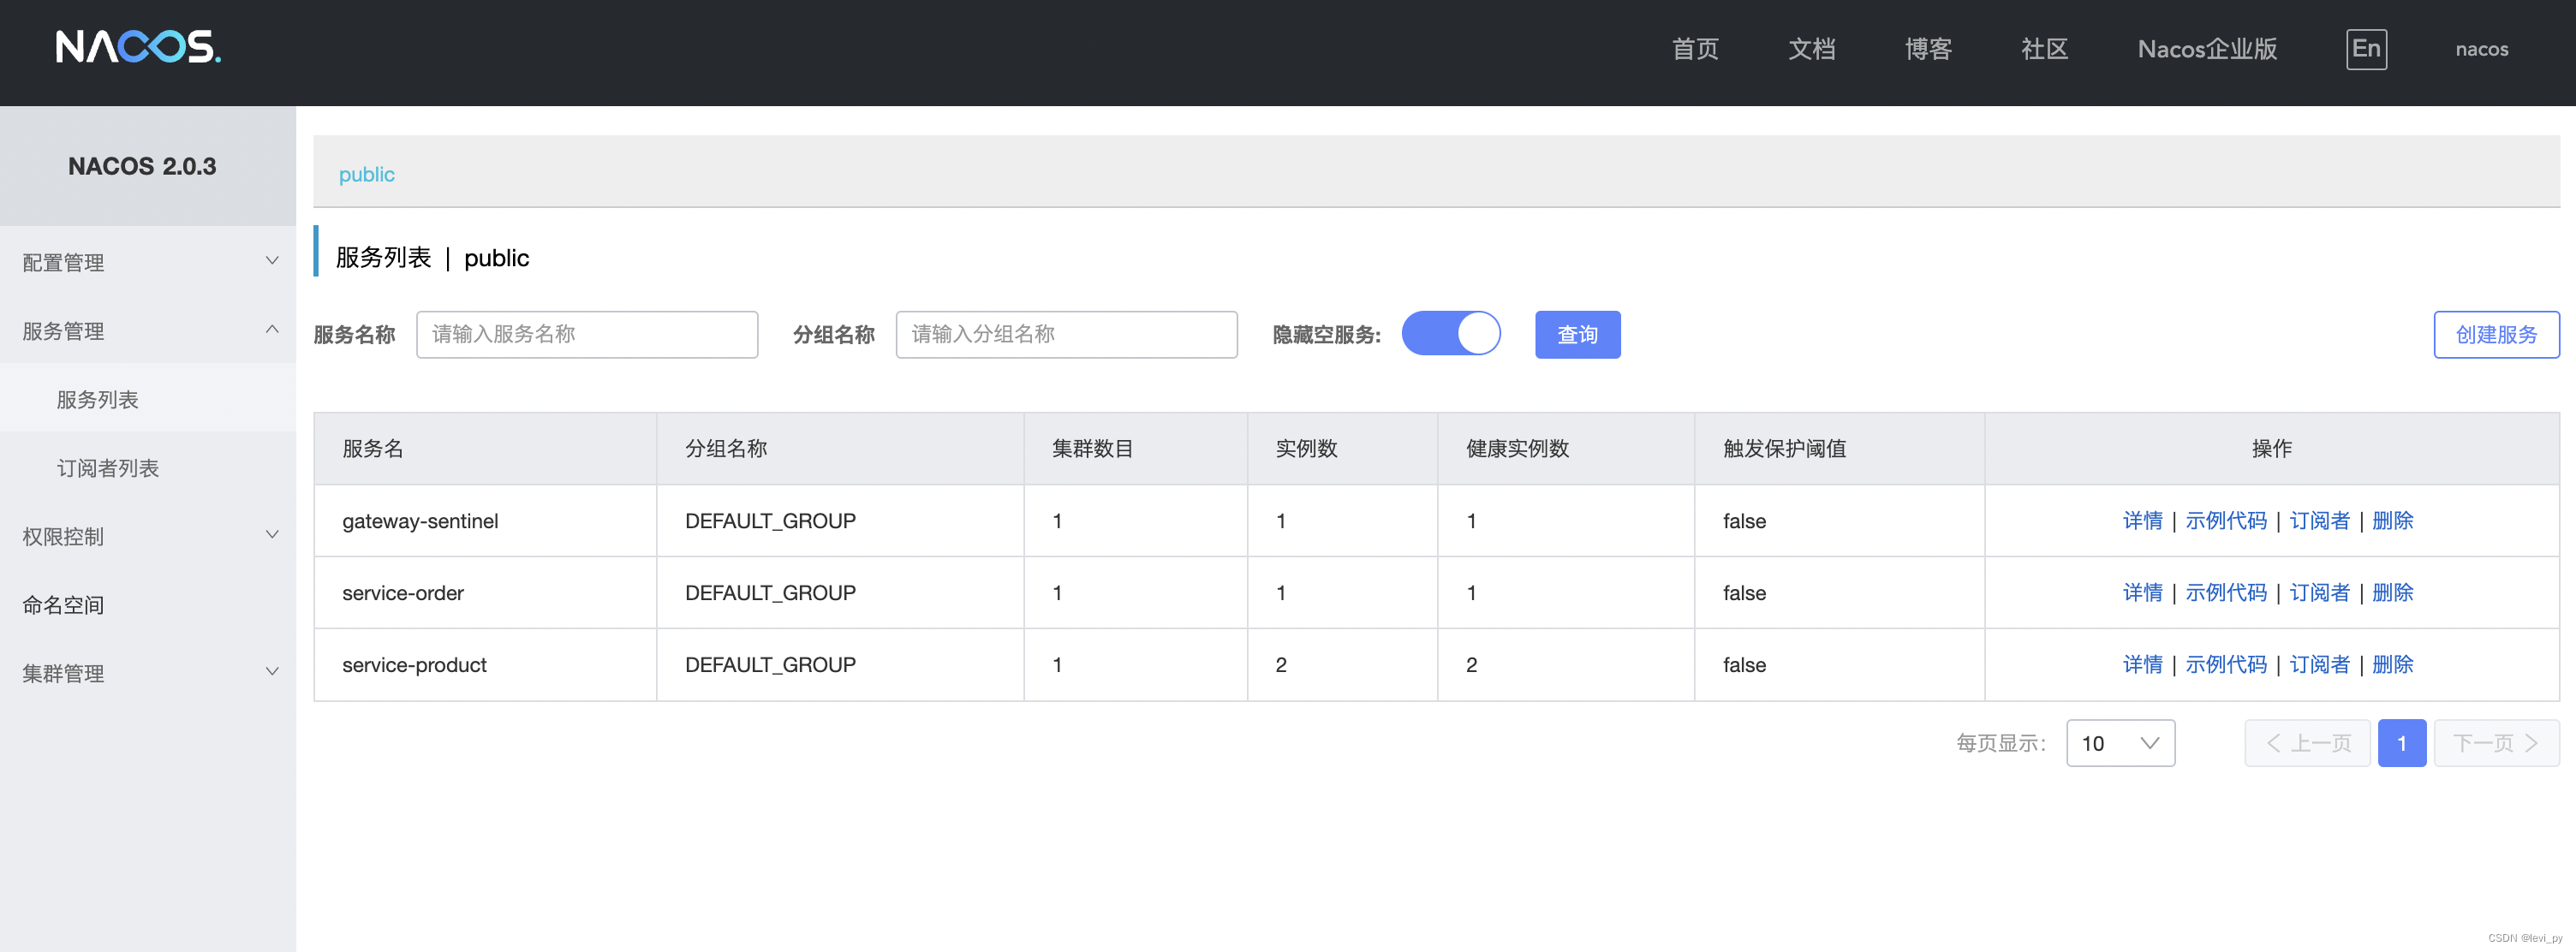Open the 每页显示 page size dropdown
The height and width of the screenshot is (952, 2576).
click(2120, 743)
